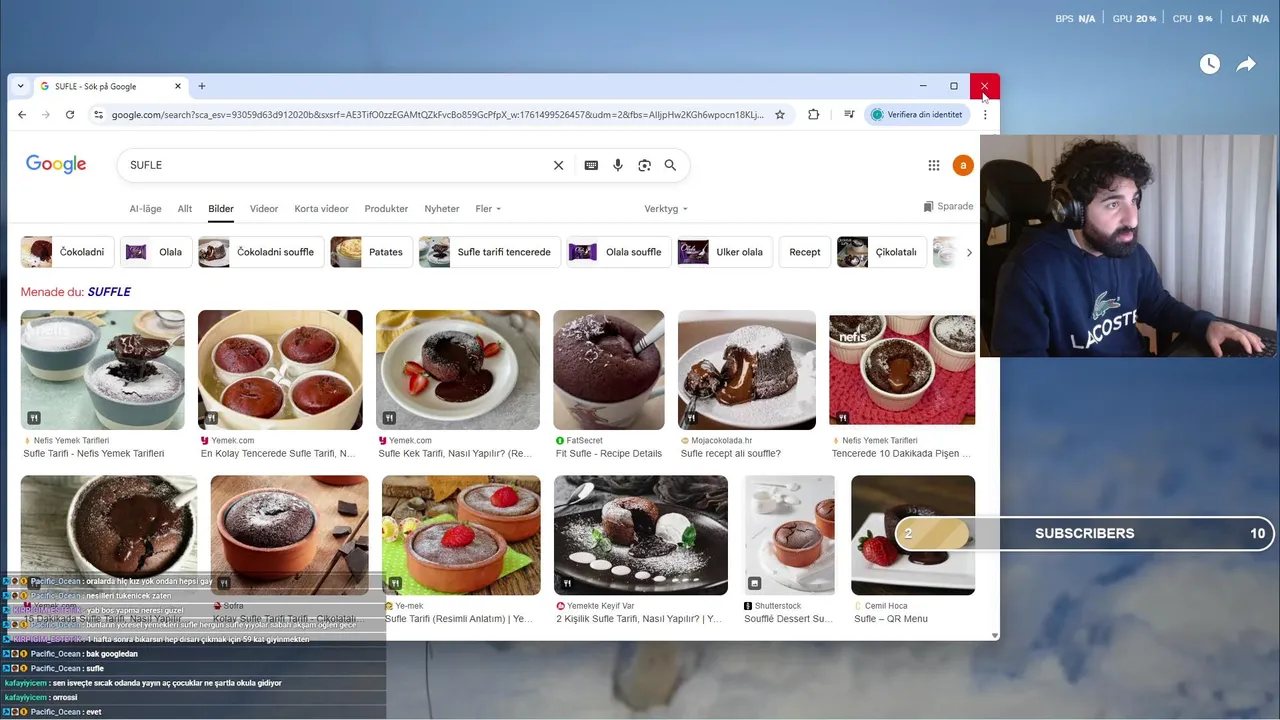Open the FatSecret Fit Sufle image
The width and height of the screenshot is (1280, 720).
pyautogui.click(x=609, y=370)
